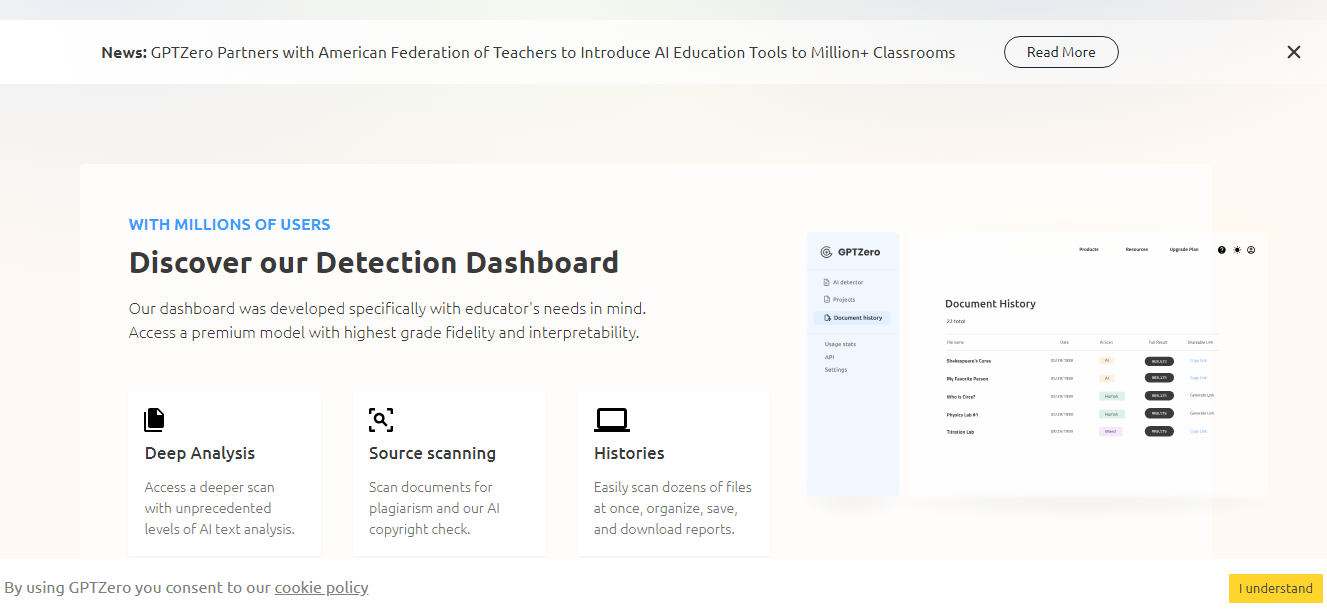
Task: Click Copy Link for Shakespeare's Curse
Action: click(x=1198, y=361)
